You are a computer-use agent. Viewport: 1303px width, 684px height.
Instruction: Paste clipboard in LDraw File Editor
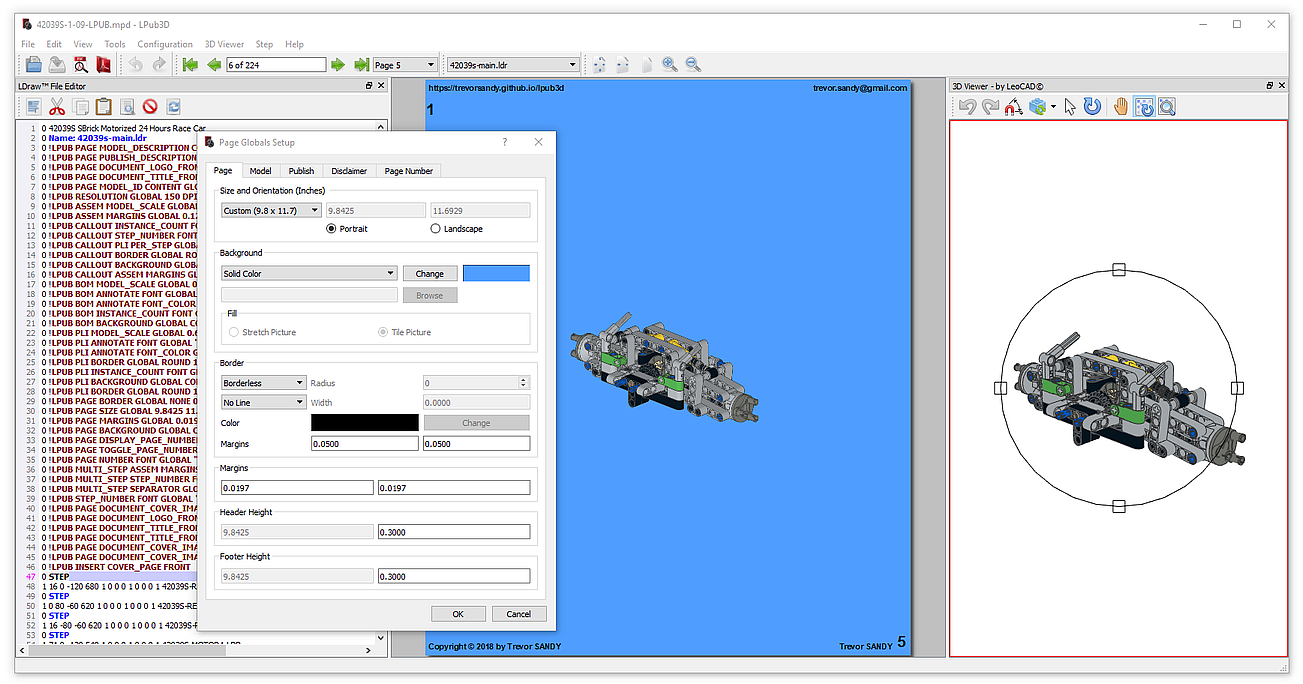pyautogui.click(x=104, y=106)
